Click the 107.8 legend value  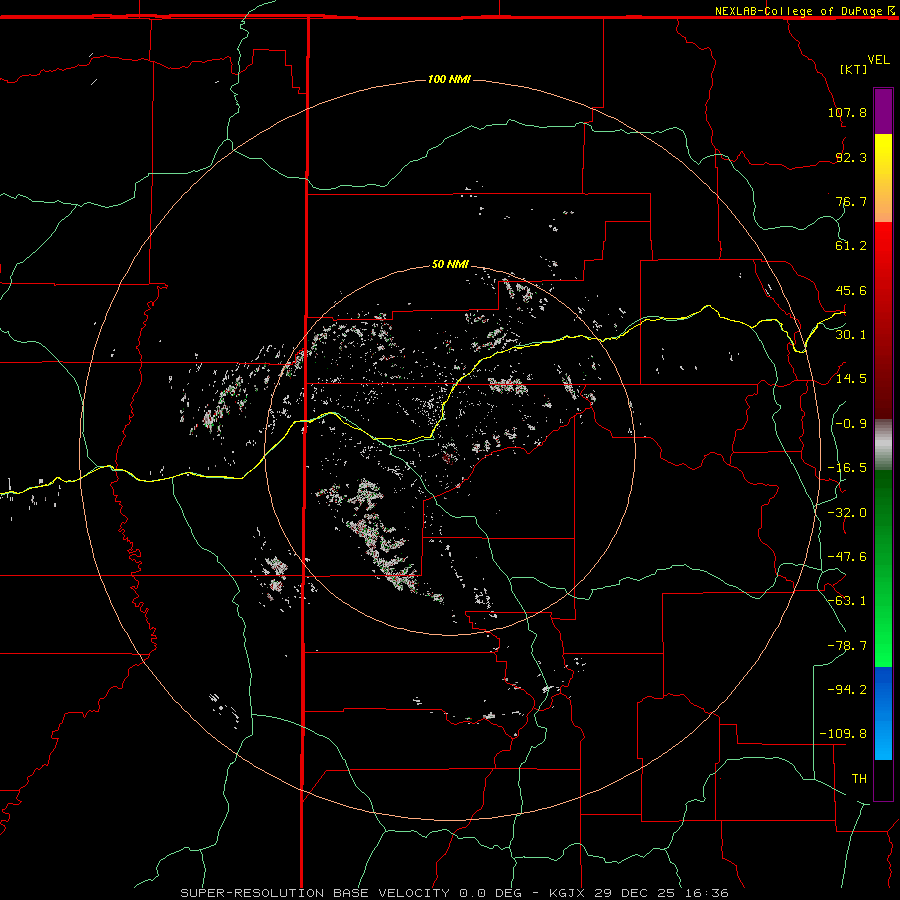(x=847, y=112)
